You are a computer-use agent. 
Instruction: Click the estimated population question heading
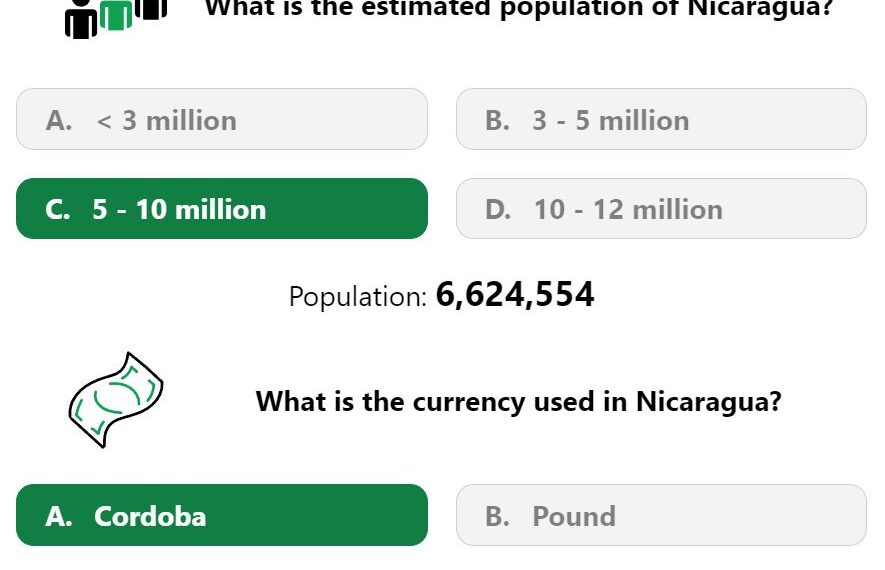[x=519, y=9]
